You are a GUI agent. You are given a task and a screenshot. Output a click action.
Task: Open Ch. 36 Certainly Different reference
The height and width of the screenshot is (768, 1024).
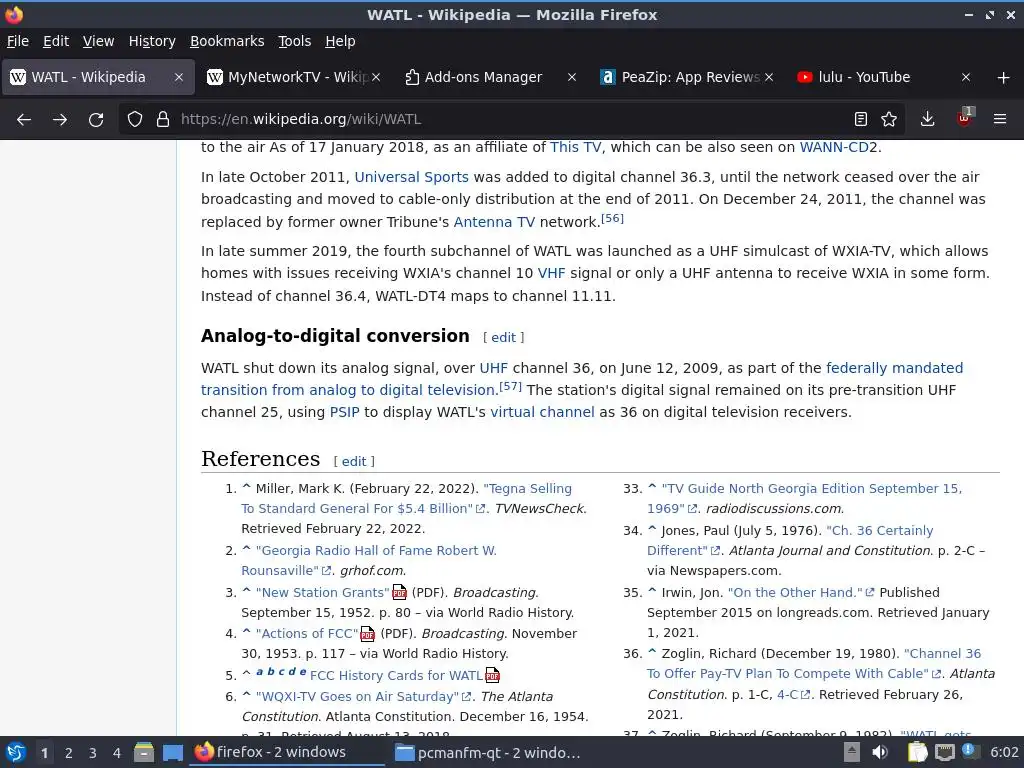[x=880, y=530]
